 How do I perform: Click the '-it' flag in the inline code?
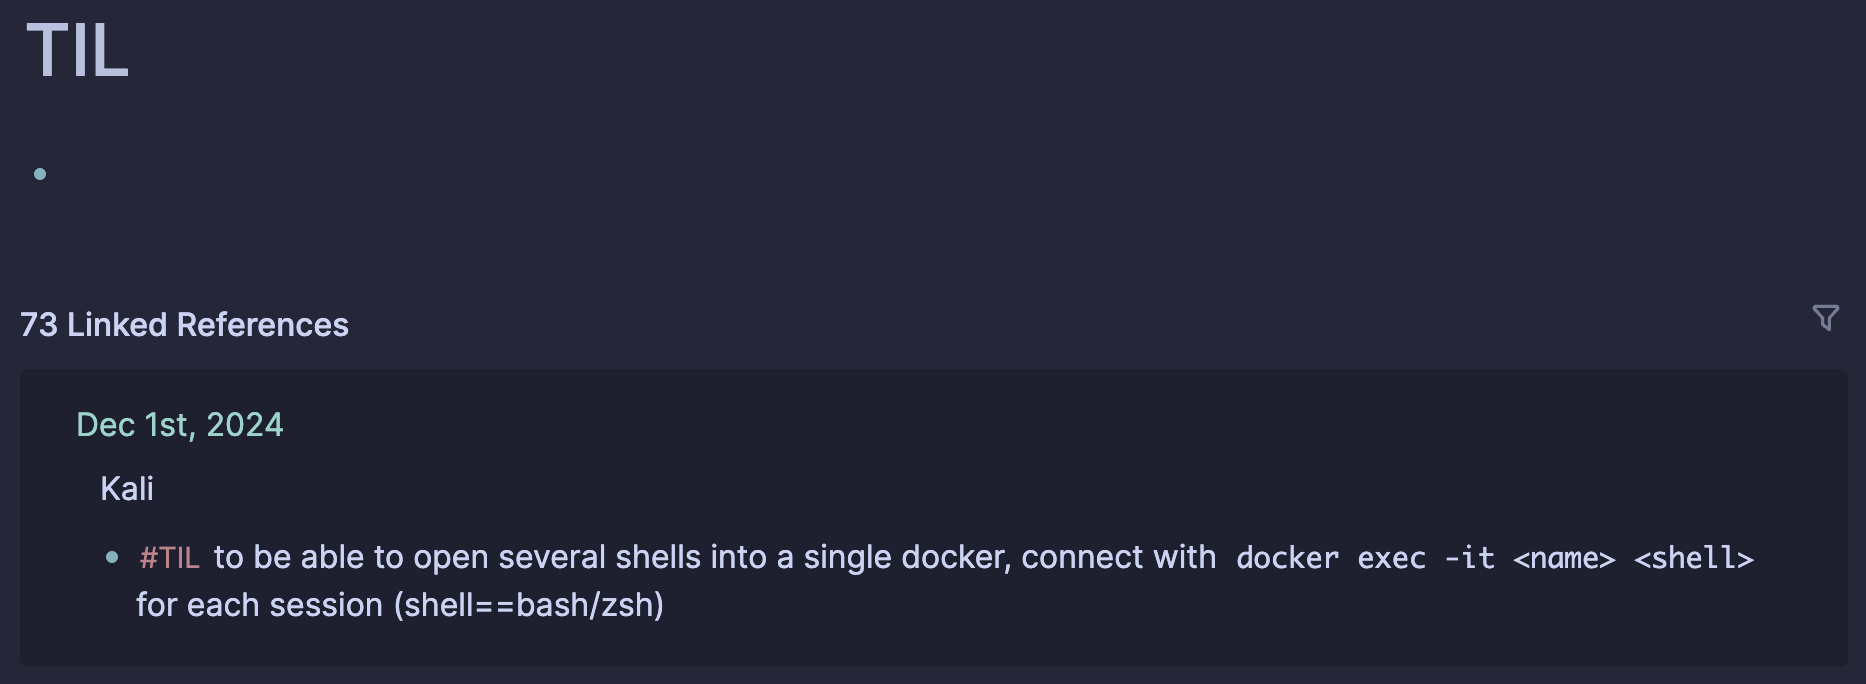pos(1470,558)
